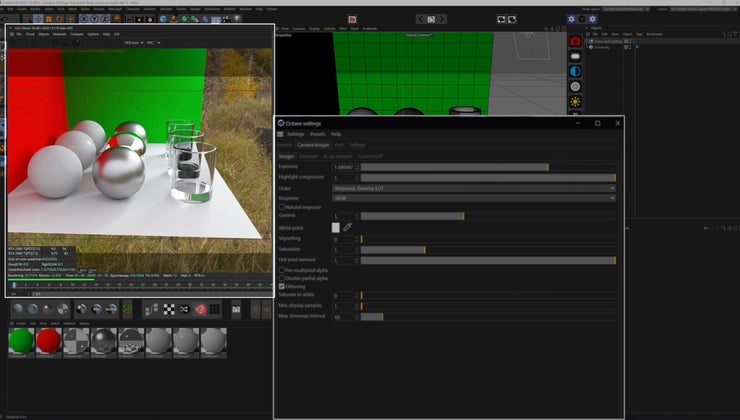Click the first grey sphere material icon

(x=158, y=341)
